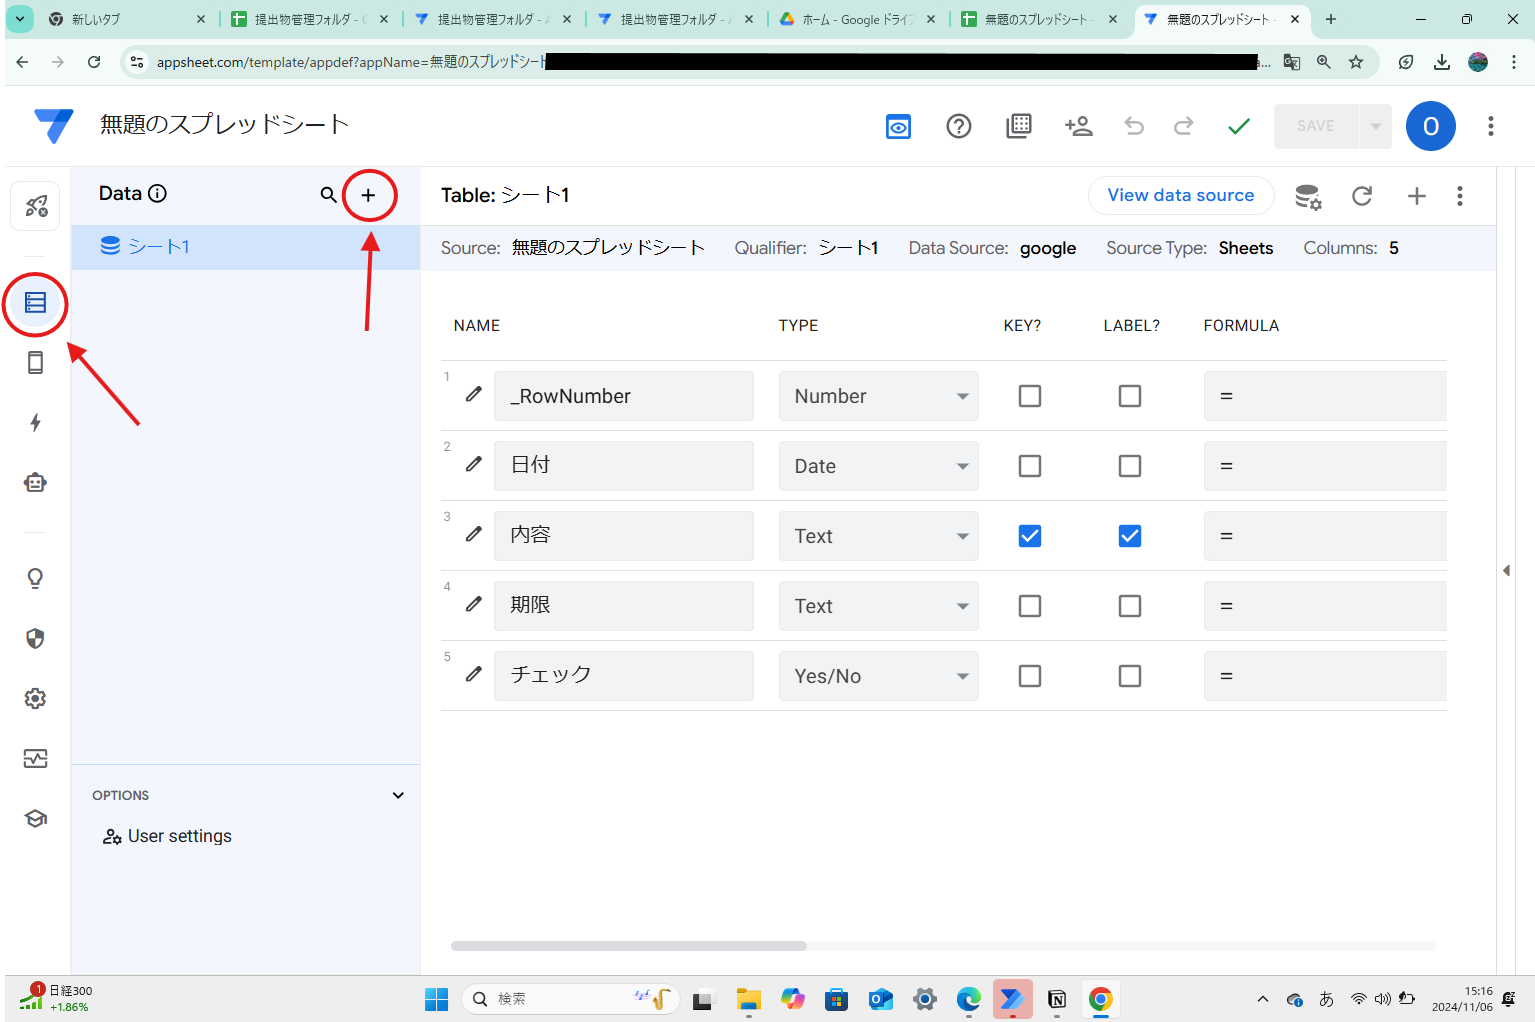The width and height of the screenshot is (1535, 1022).
Task: Check LABEL for 期限 row
Action: pyautogui.click(x=1130, y=606)
